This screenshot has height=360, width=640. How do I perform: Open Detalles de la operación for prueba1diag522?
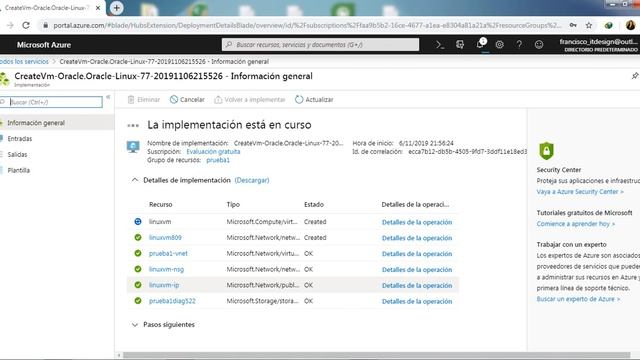(x=417, y=301)
